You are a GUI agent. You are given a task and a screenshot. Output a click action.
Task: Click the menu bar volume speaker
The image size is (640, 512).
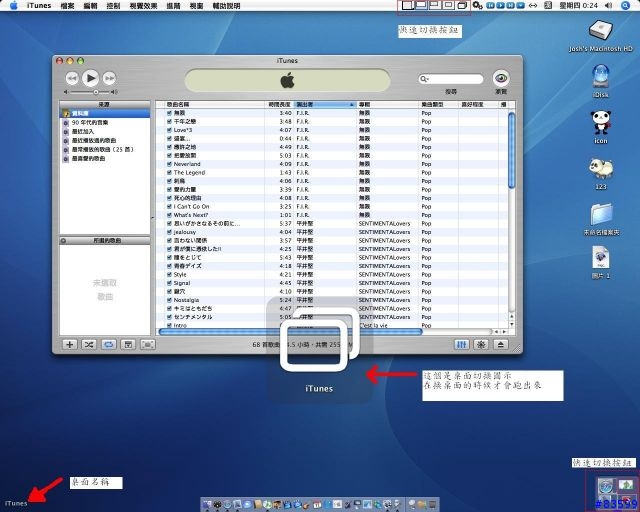click(x=608, y=5)
